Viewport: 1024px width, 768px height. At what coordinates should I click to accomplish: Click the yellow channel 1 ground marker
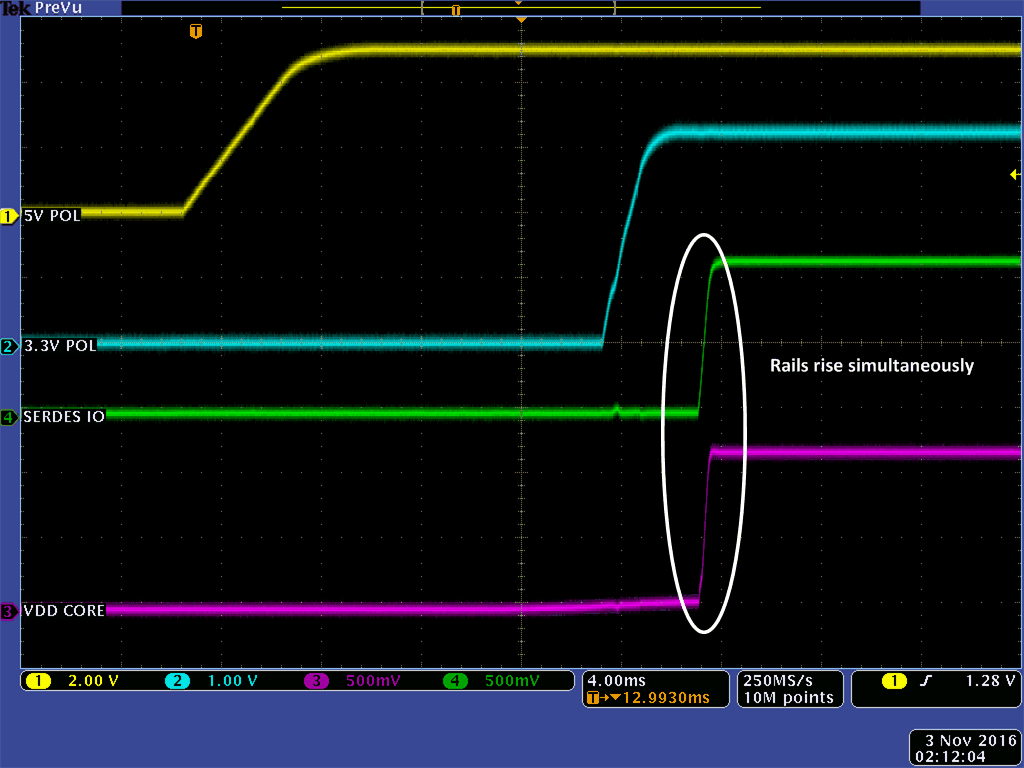coord(9,216)
